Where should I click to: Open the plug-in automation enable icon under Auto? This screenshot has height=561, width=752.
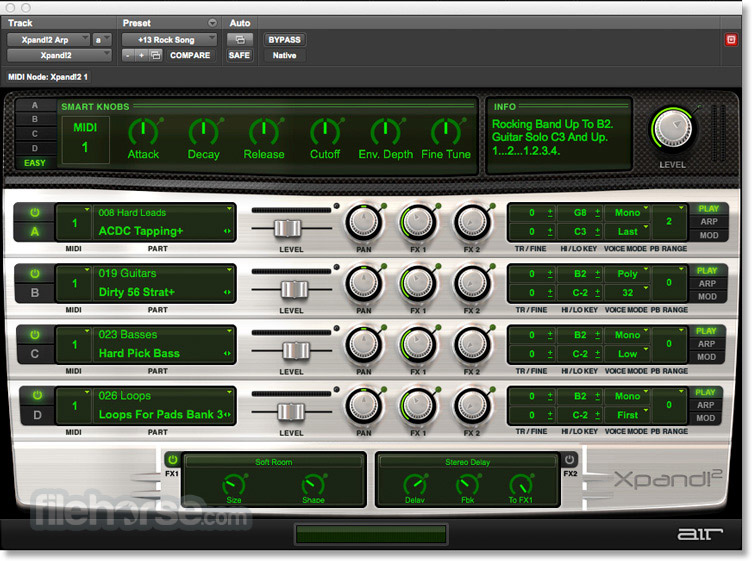[x=240, y=40]
